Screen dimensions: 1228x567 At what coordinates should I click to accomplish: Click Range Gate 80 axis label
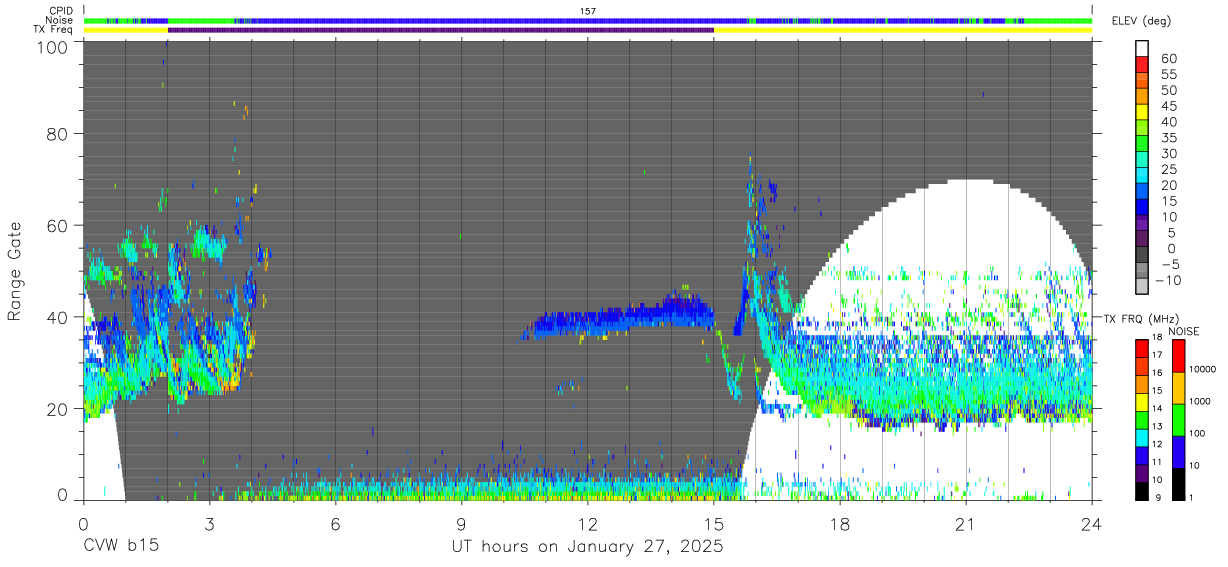click(x=58, y=133)
